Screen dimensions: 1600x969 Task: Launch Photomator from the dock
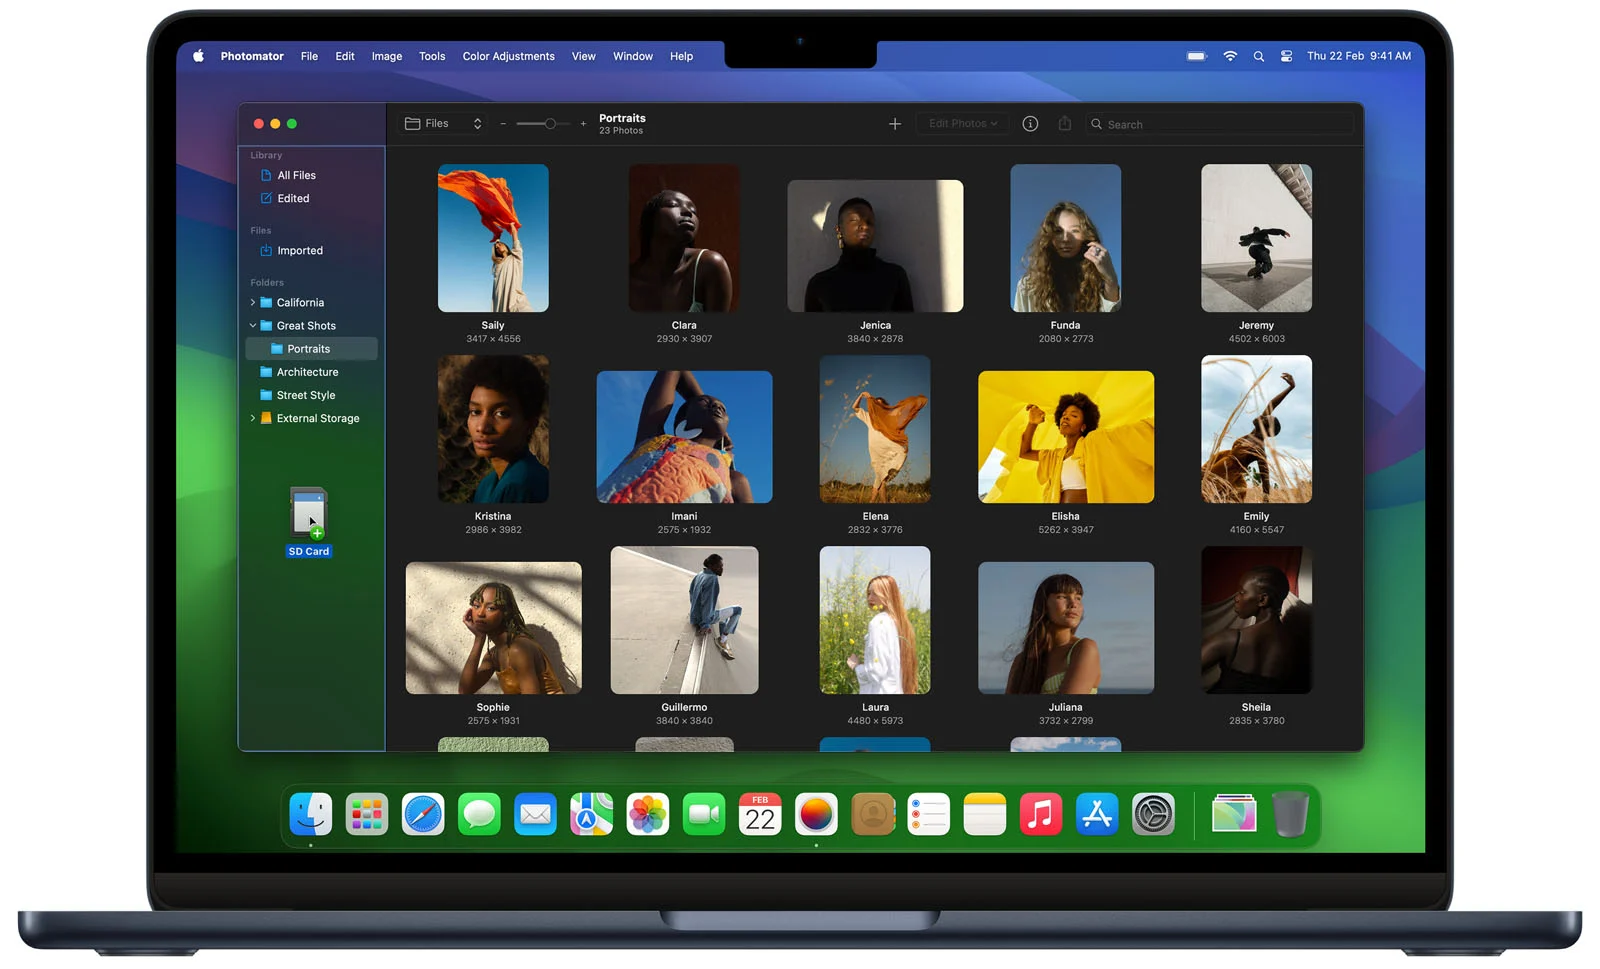tap(816, 815)
